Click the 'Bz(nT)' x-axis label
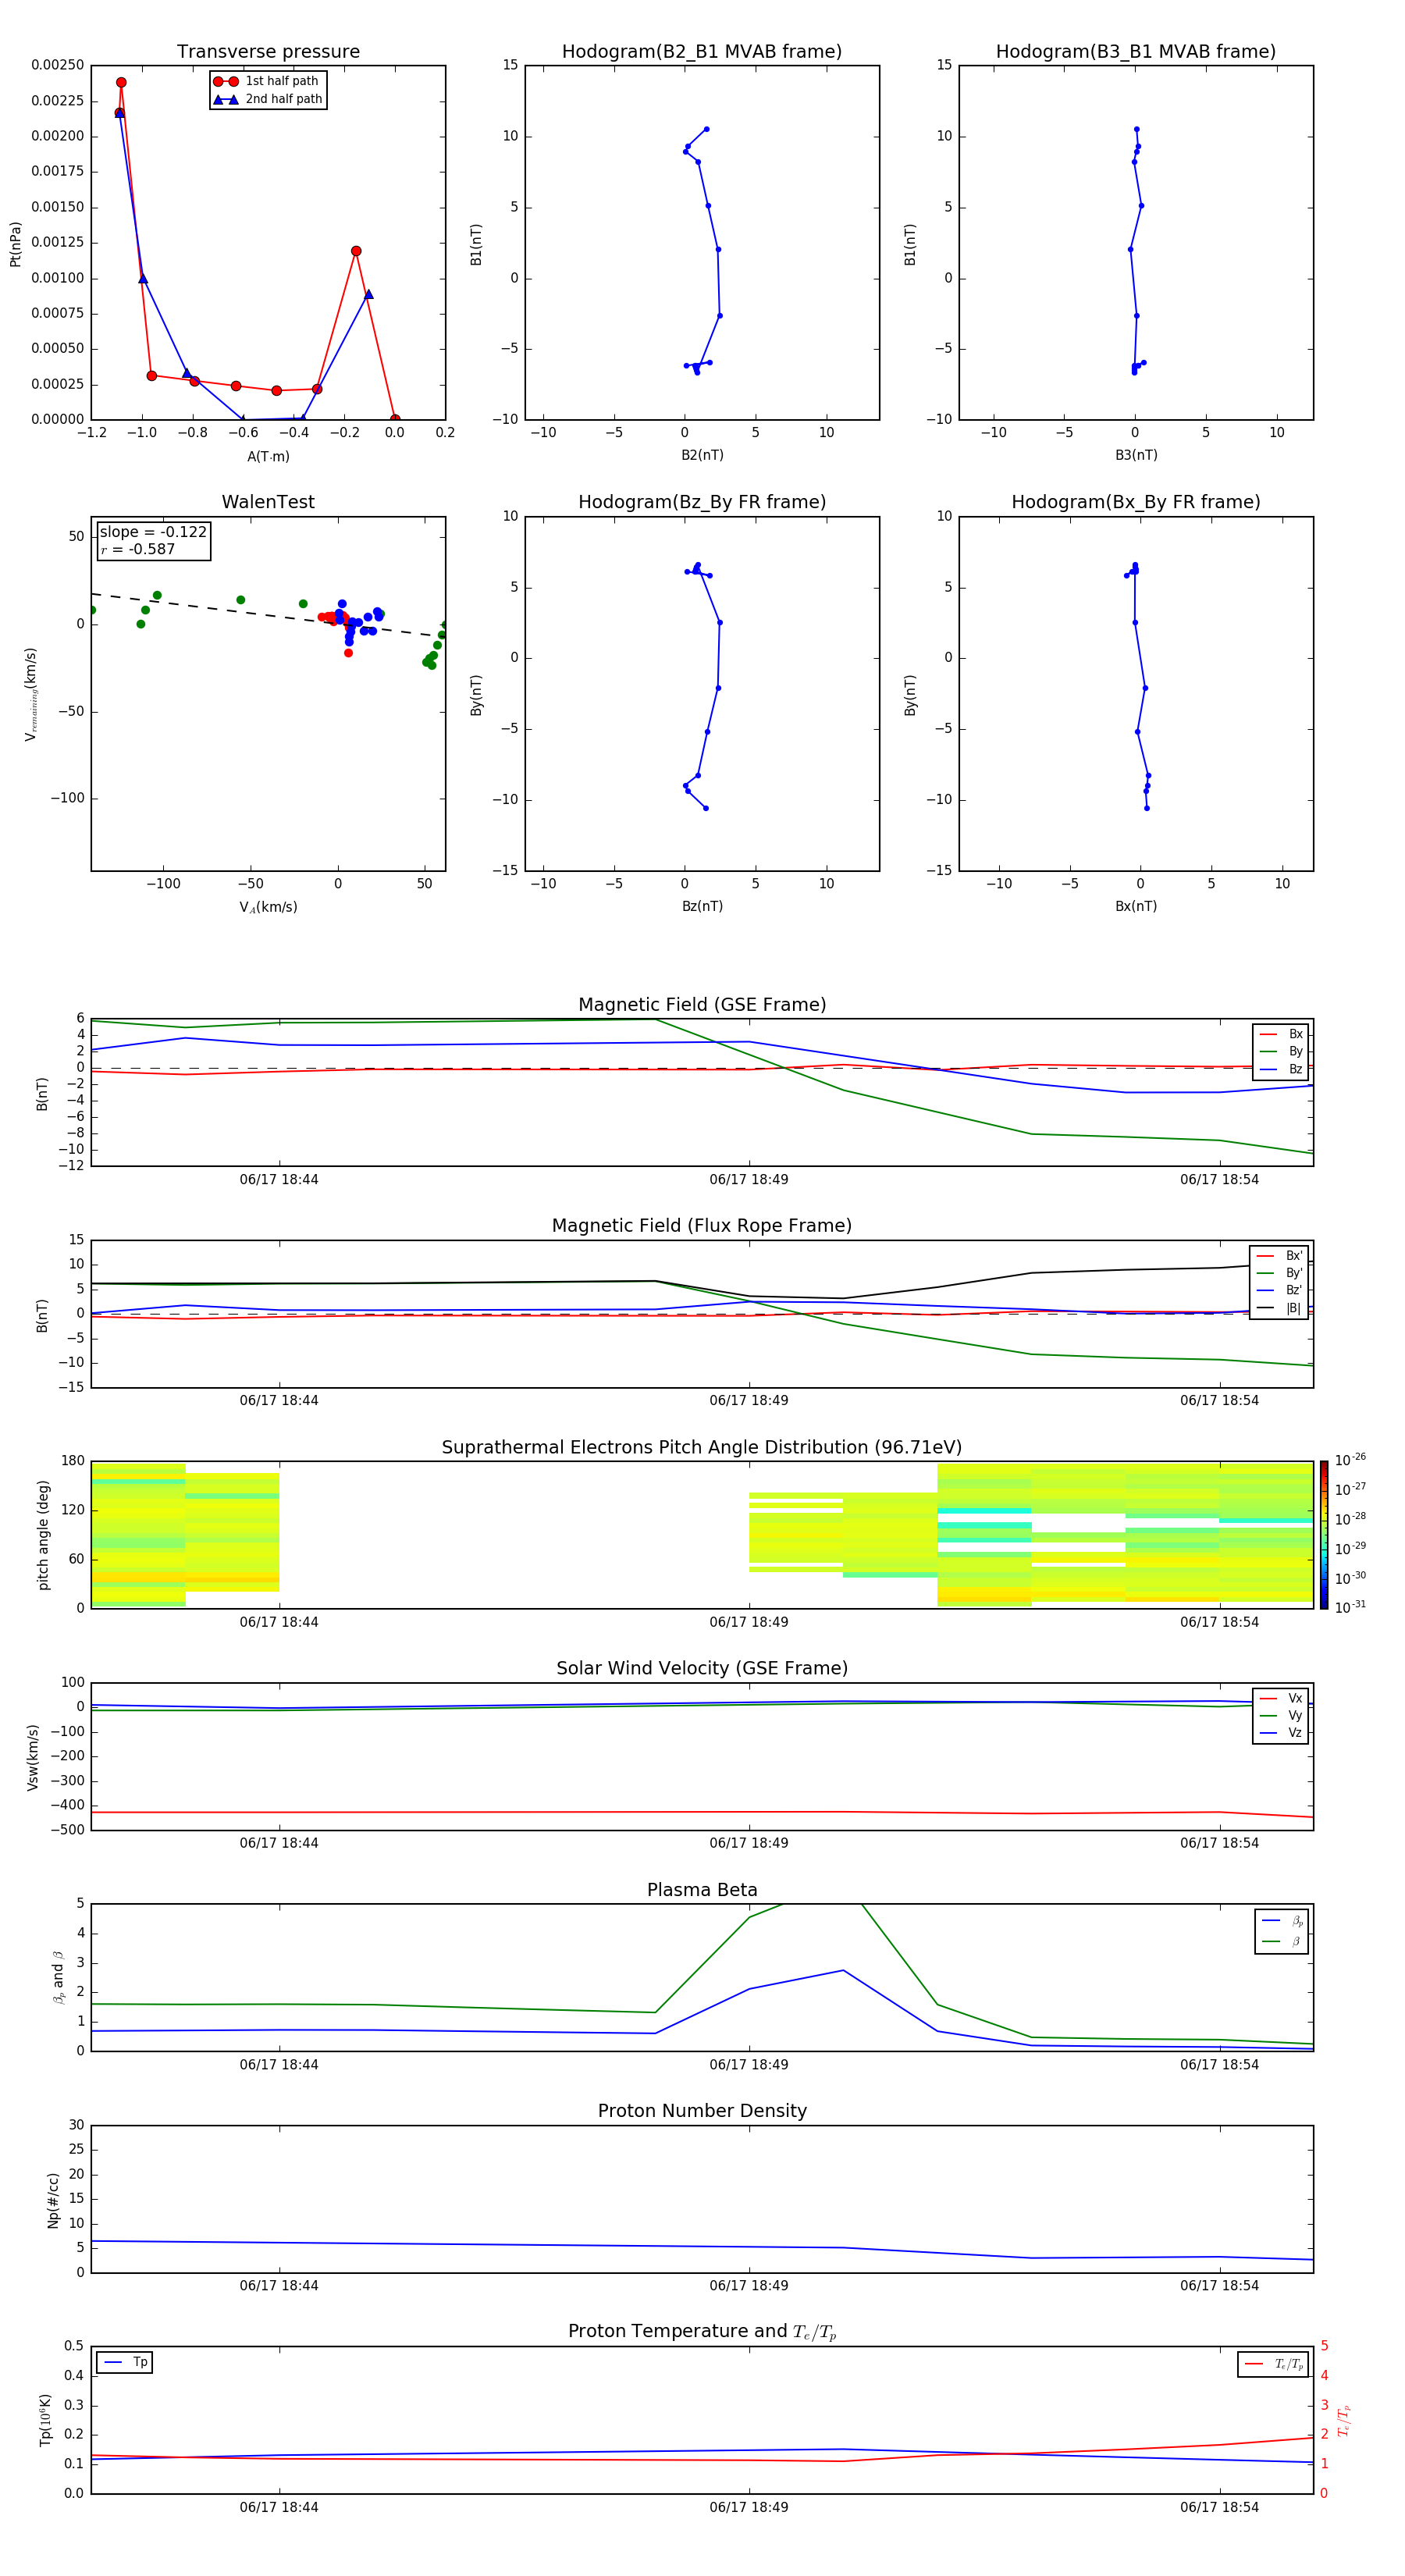Image resolution: width=1405 pixels, height=2576 pixels. pos(702,906)
